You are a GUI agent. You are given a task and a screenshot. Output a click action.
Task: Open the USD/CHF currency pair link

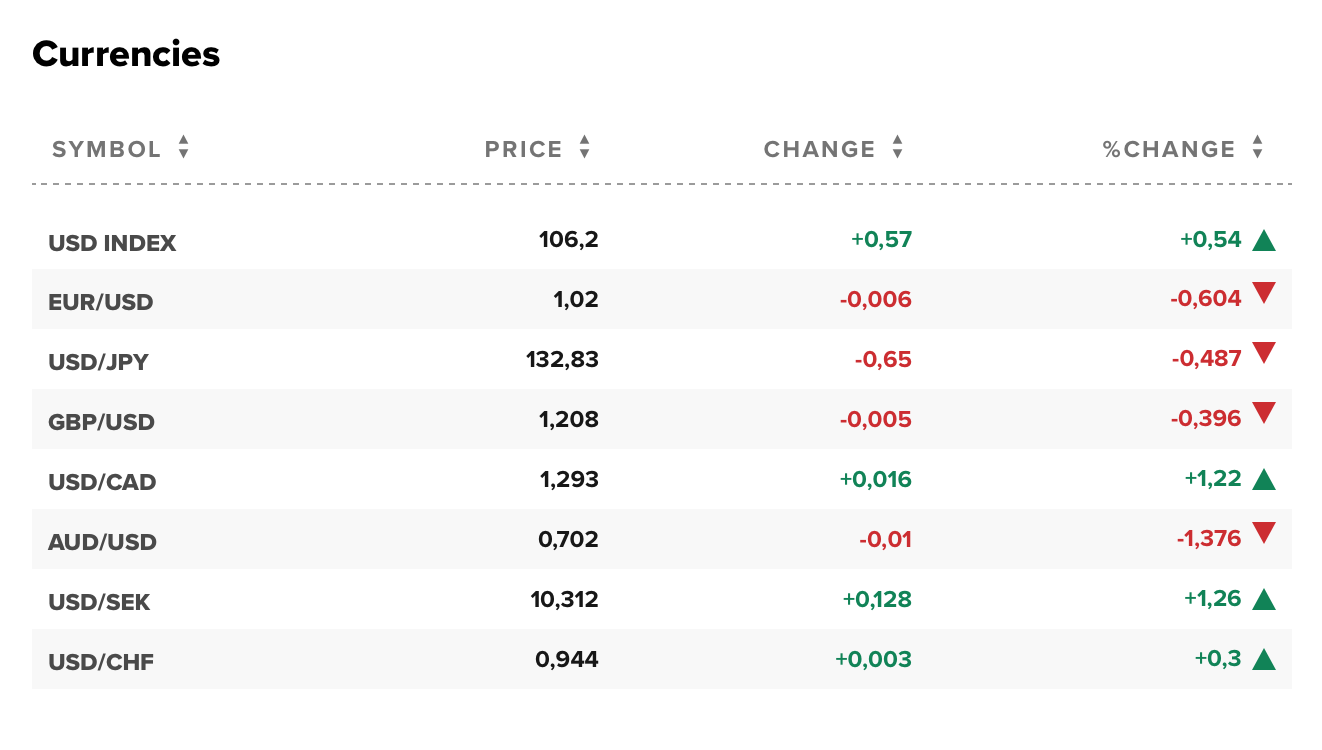pos(101,662)
